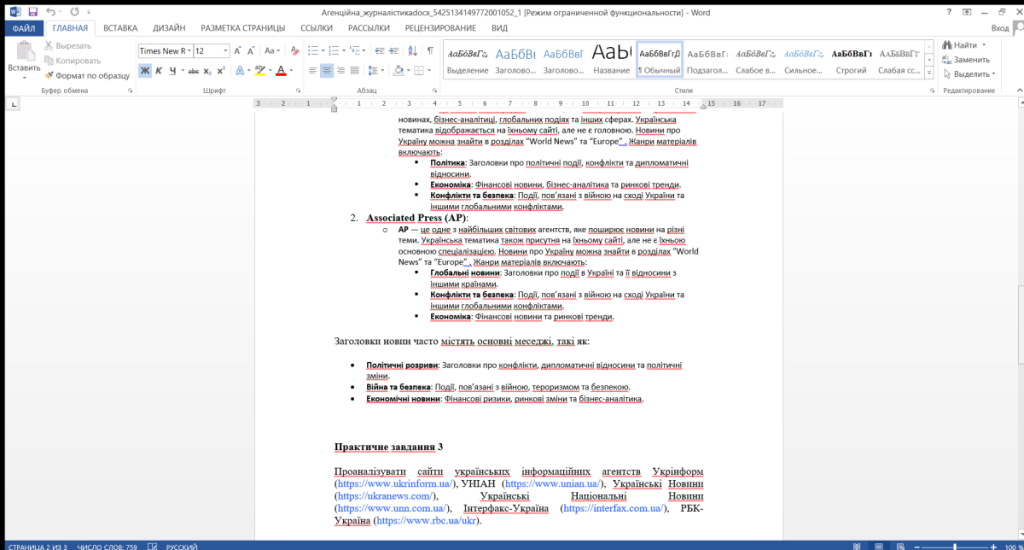Screen dimensions: 1024x550
Task: Decrease paragraph indent
Action: pos(379,51)
